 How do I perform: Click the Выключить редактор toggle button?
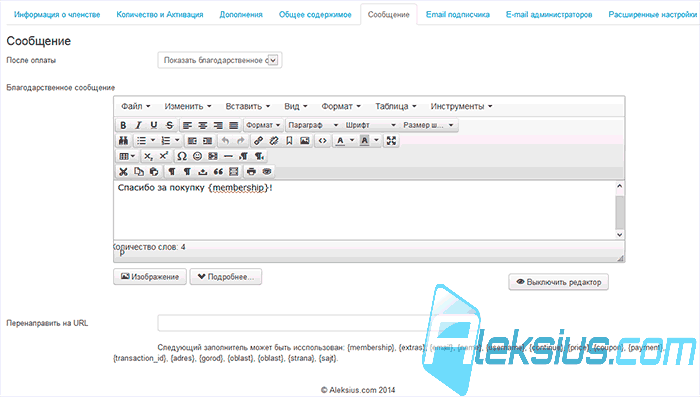558,282
